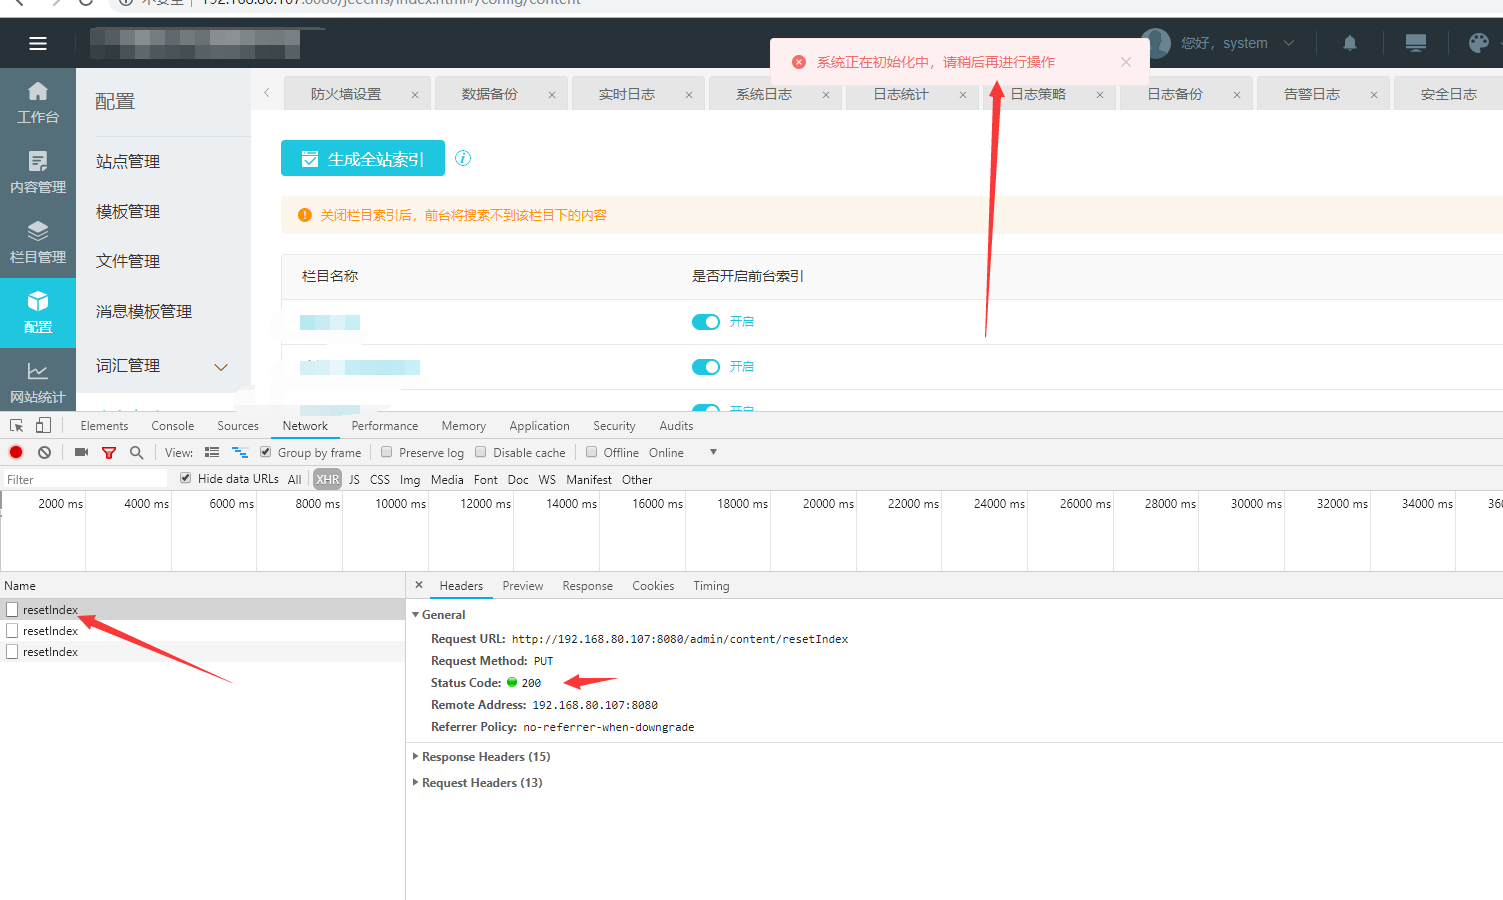Show the network overview view icon
This screenshot has width=1503, height=900.
point(240,453)
